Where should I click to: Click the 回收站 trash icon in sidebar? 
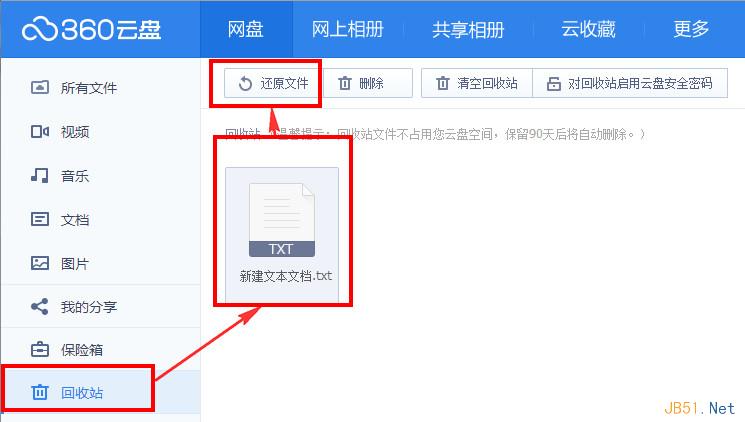coord(40,393)
